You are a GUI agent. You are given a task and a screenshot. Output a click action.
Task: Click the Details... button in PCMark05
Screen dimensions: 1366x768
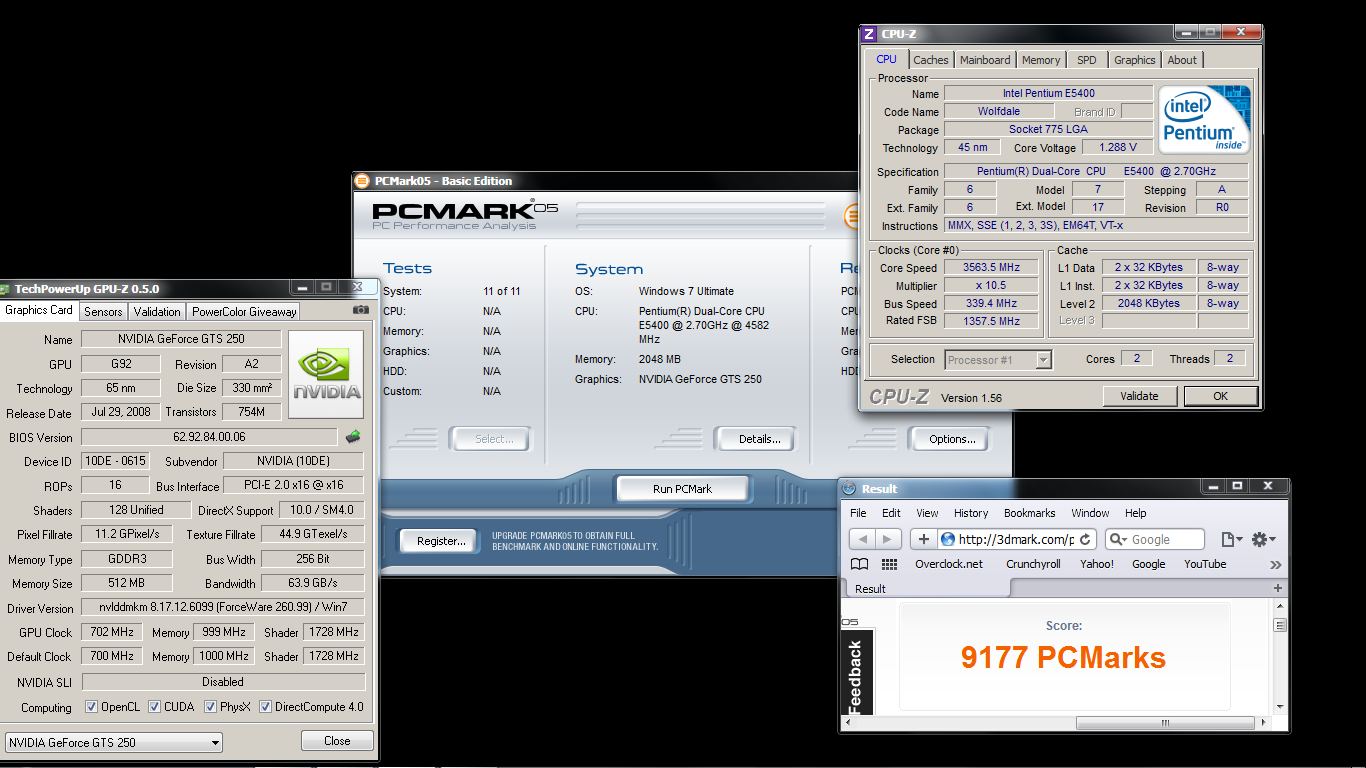(x=759, y=439)
